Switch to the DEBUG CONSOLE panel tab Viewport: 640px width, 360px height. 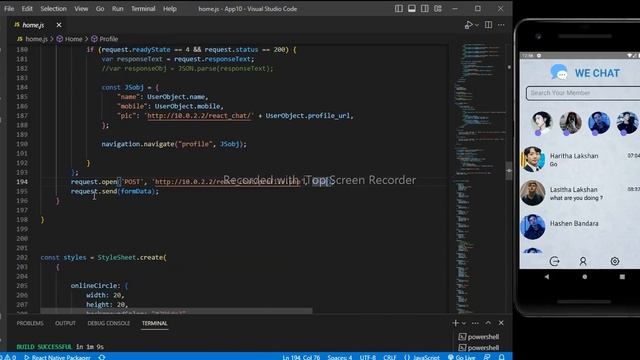[x=109, y=323]
